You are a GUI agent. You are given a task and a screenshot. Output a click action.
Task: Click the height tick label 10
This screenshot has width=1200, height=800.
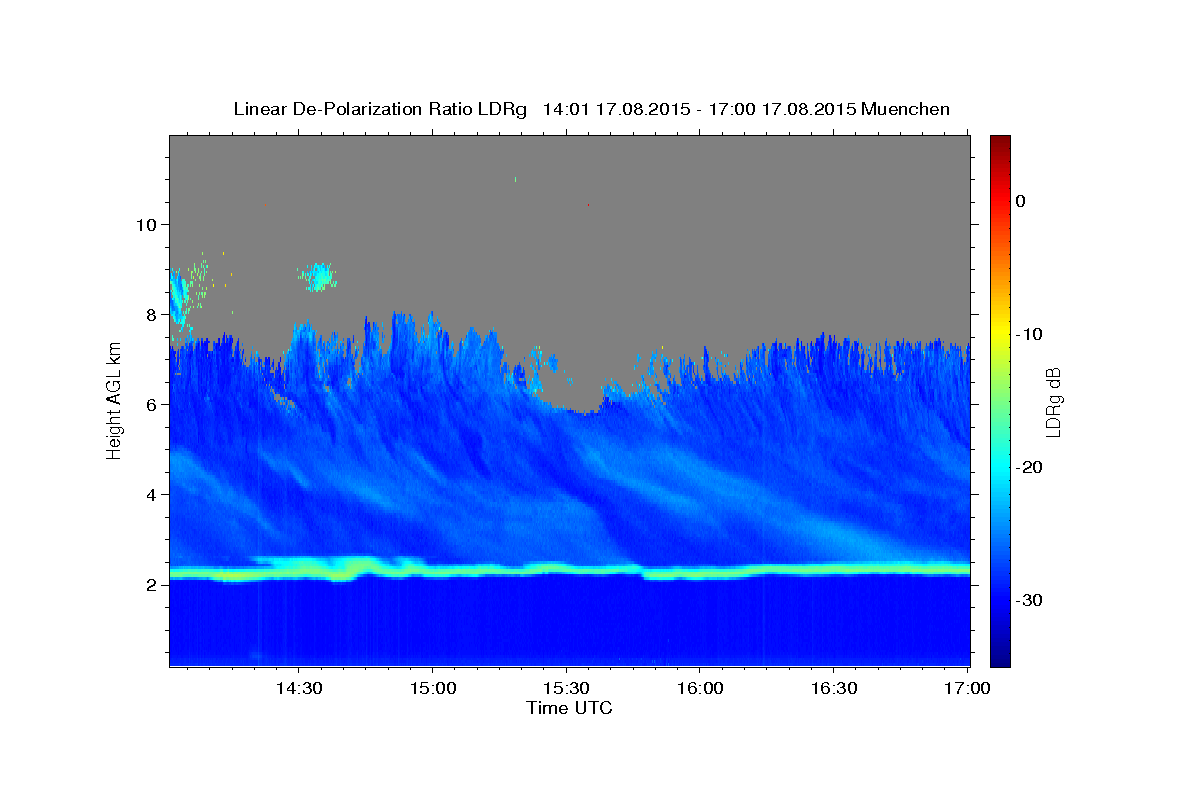click(145, 225)
